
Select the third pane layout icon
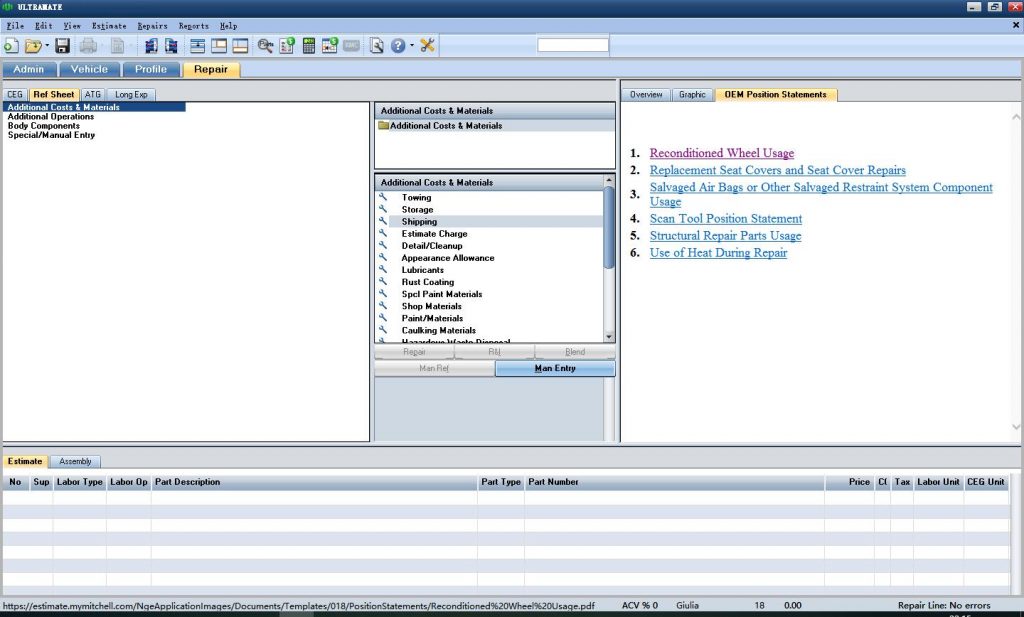pos(240,46)
